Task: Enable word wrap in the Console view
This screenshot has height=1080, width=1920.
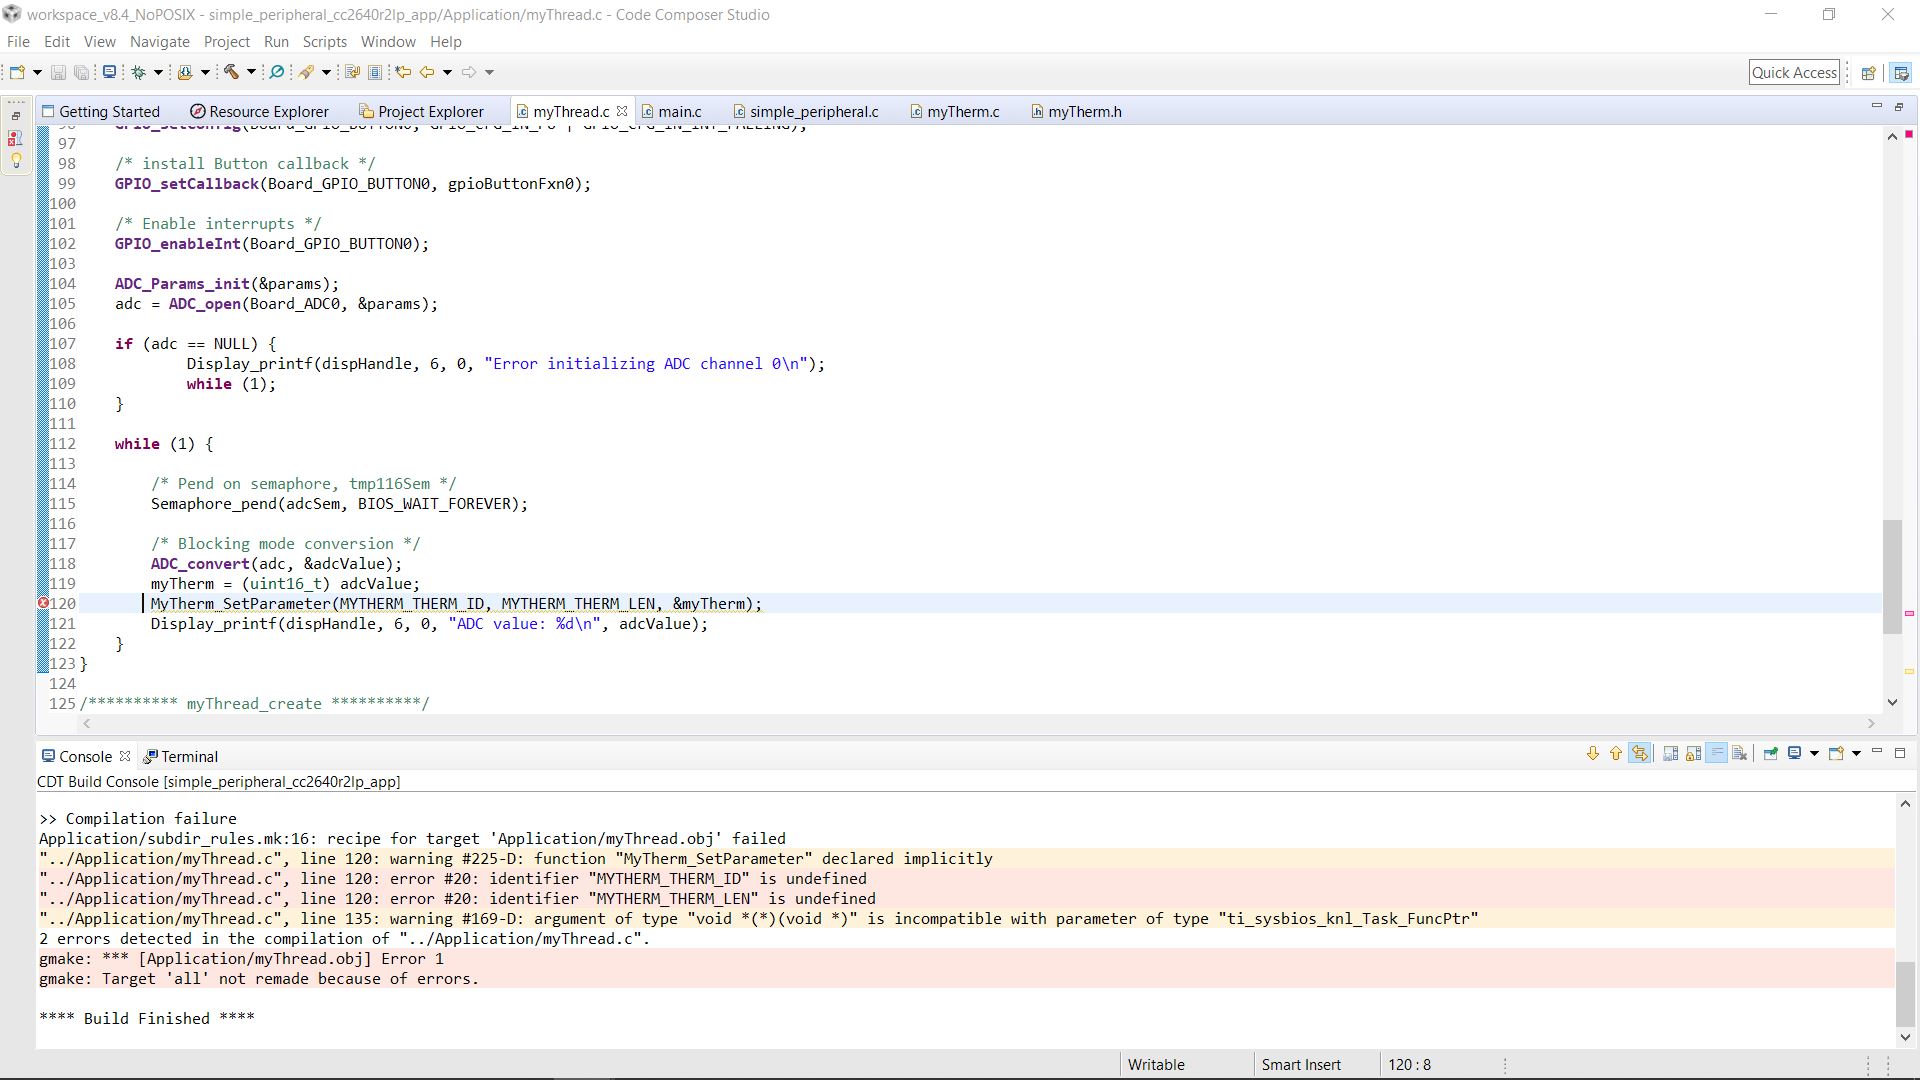Action: 1716,754
